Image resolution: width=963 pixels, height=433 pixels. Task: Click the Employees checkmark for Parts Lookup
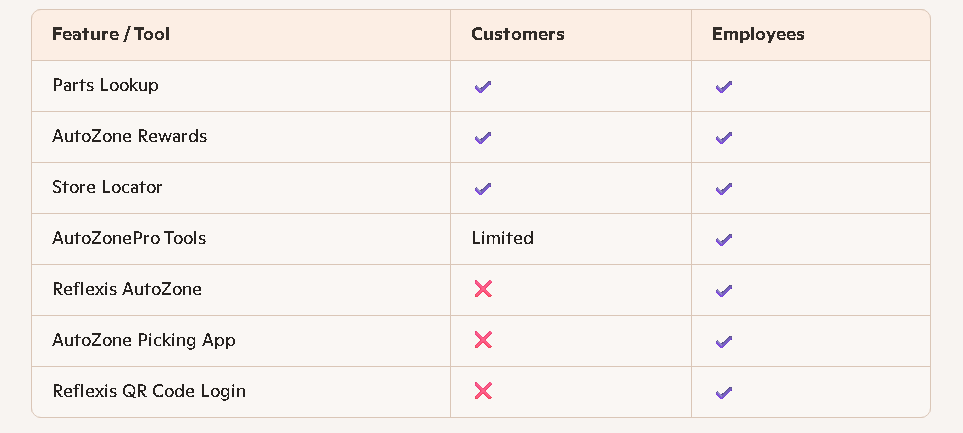(x=724, y=87)
